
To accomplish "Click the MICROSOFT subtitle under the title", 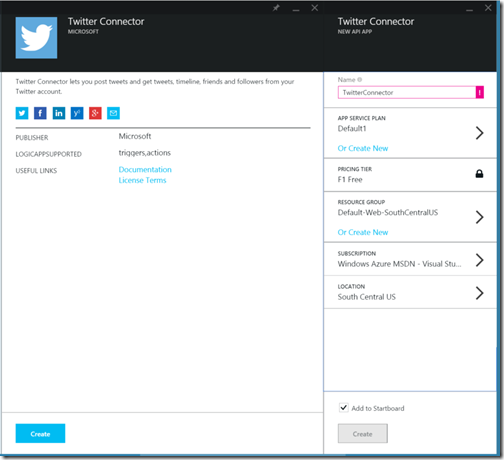I will pyautogui.click(x=83, y=32).
